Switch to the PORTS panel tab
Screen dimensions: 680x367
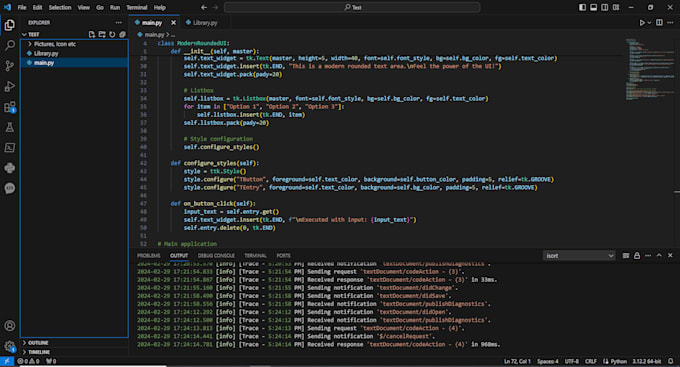tap(283, 256)
